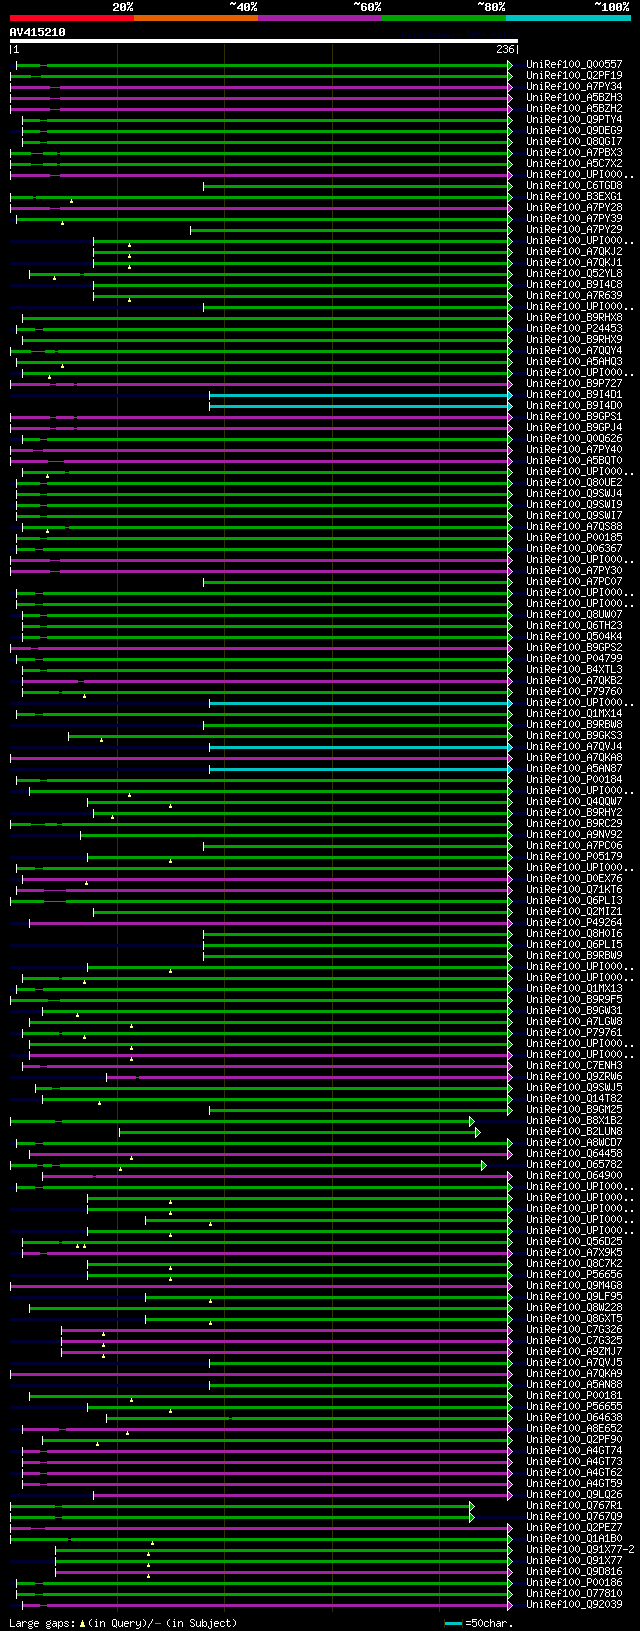The image size is (640, 1631).
Task: Select the UniRef100_B3EXG1 label
Action: click(574, 197)
